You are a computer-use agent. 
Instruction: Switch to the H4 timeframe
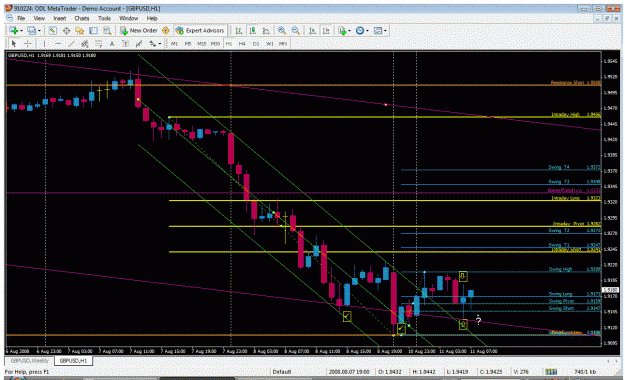[x=242, y=43]
